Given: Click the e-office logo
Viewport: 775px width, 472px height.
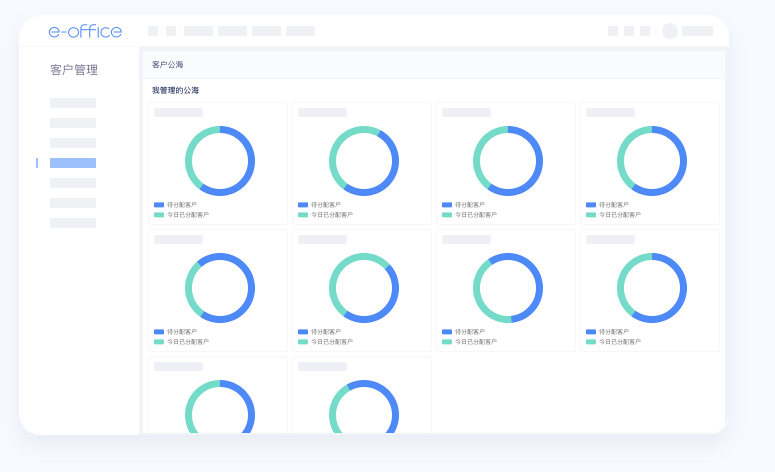Looking at the screenshot, I should pyautogui.click(x=85, y=31).
